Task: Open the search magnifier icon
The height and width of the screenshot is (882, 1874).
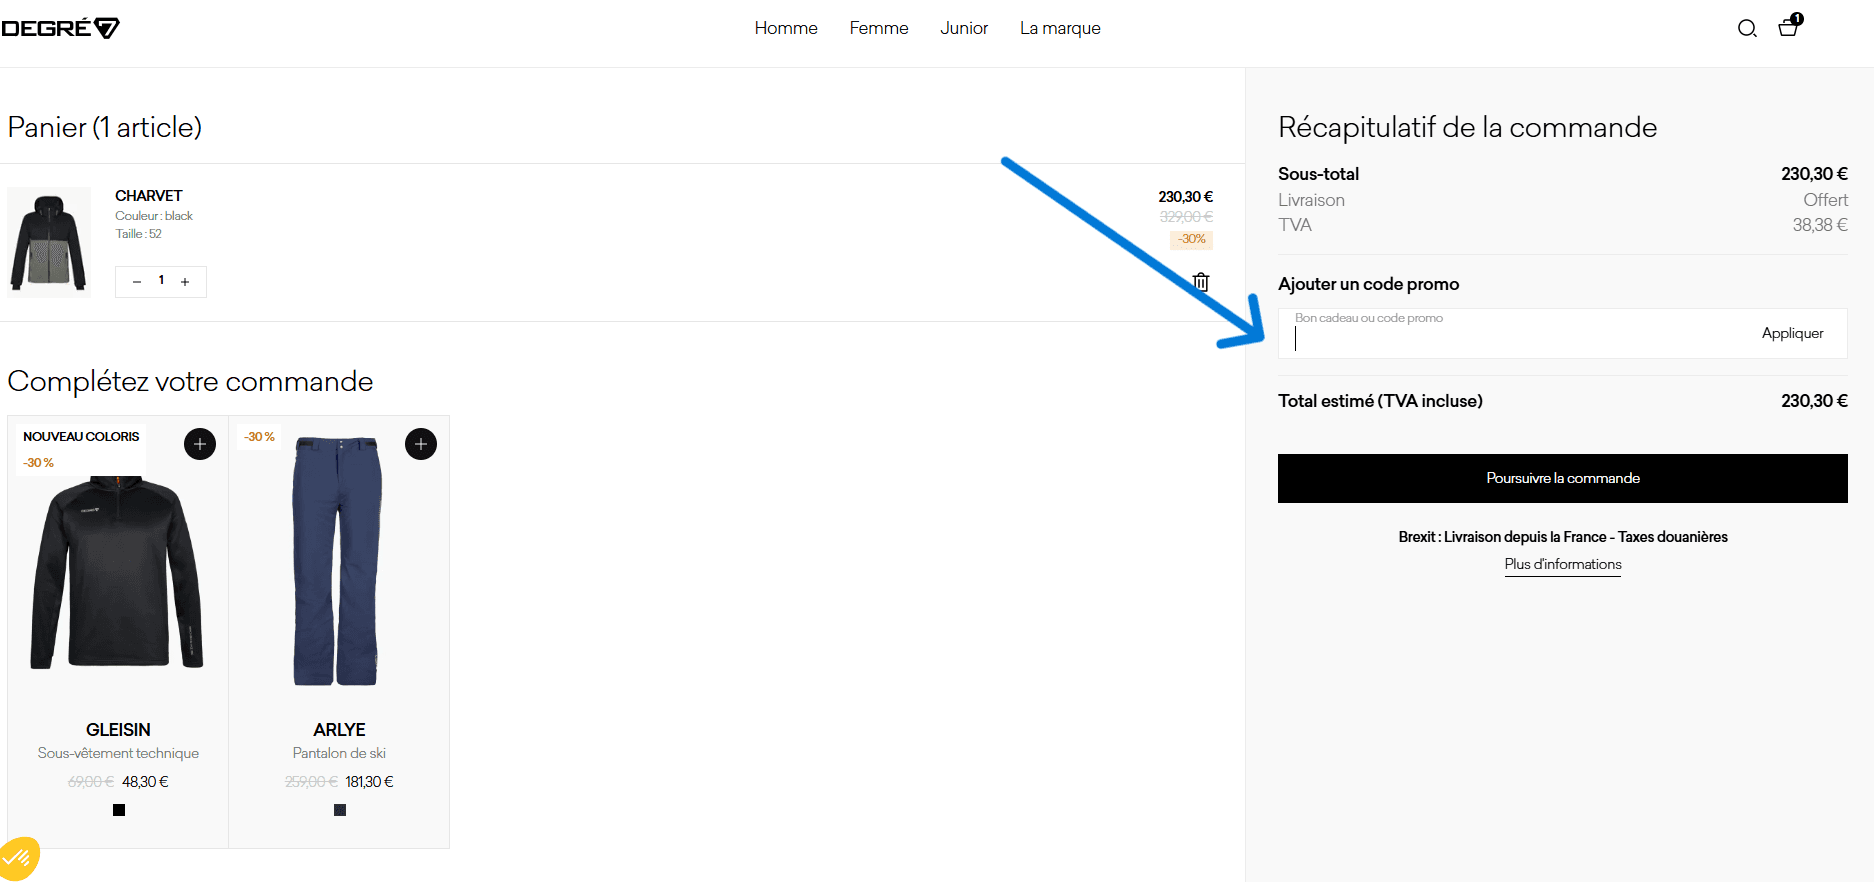Action: 1747,29
